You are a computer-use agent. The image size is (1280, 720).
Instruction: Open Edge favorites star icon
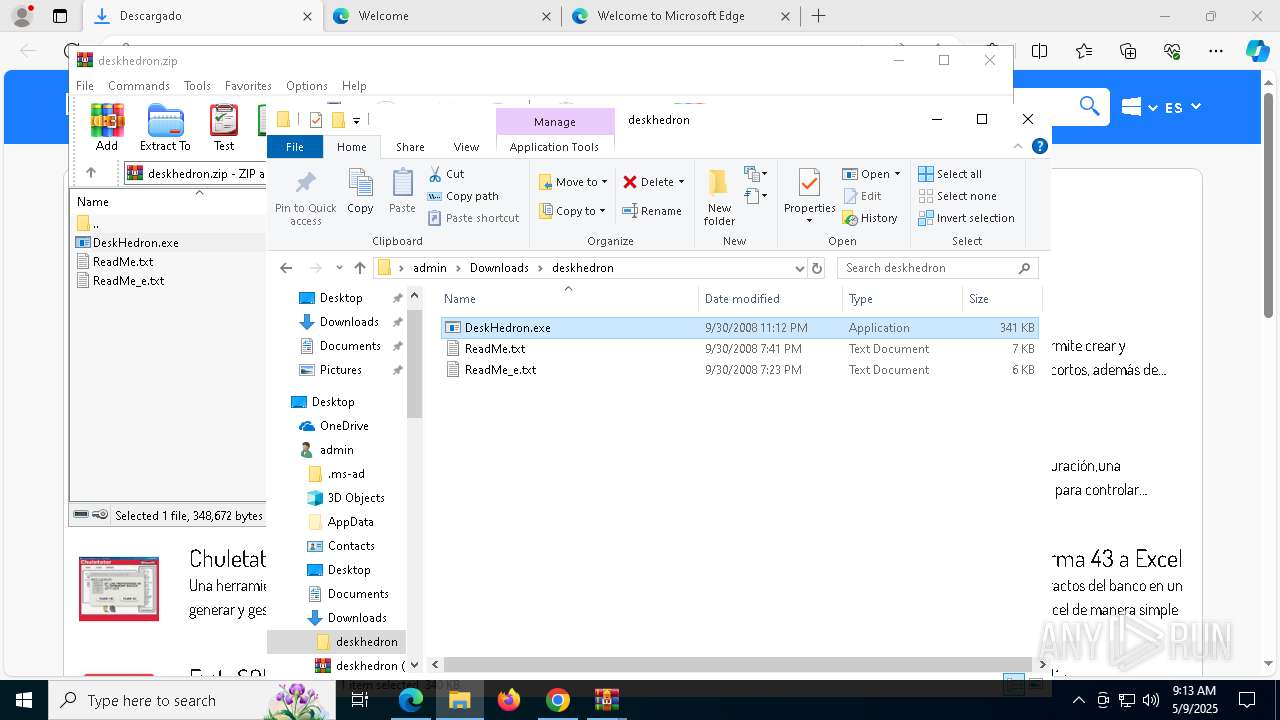point(1084,51)
